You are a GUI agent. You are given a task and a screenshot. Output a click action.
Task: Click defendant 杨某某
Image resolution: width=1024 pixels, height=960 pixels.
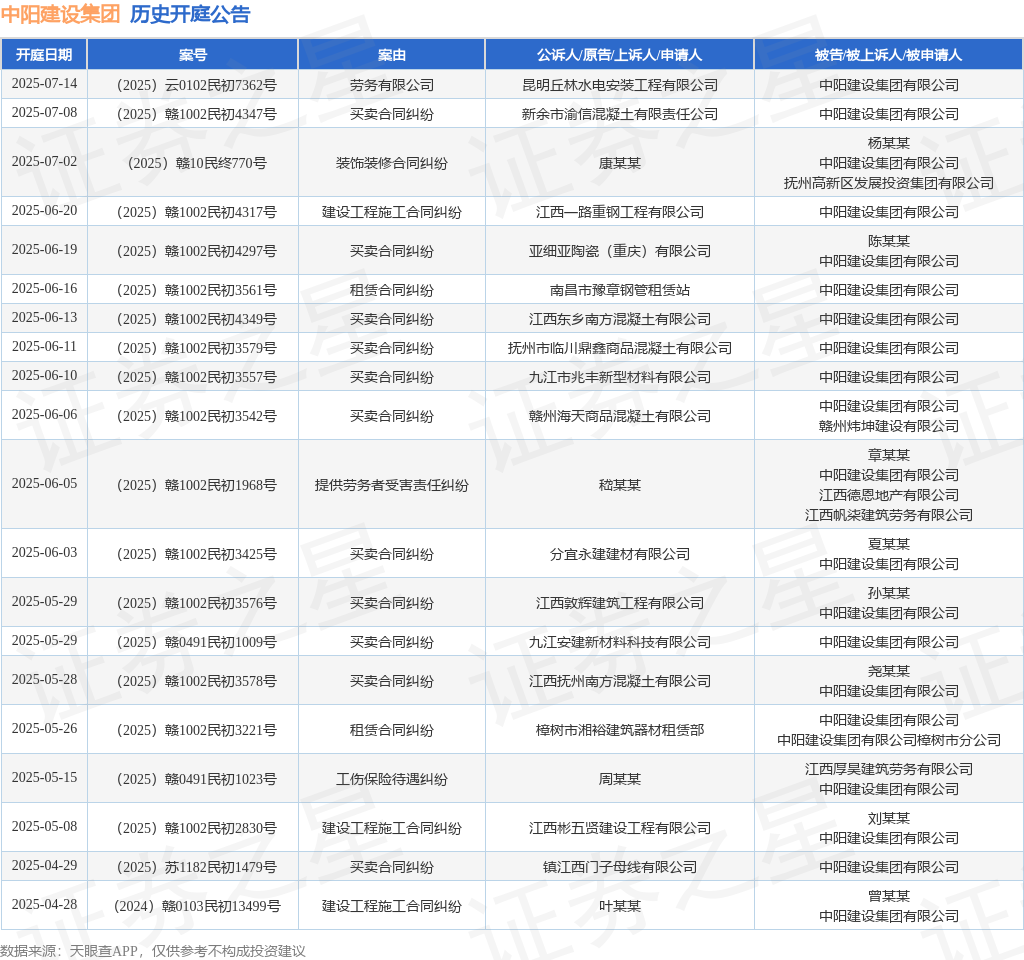889,143
